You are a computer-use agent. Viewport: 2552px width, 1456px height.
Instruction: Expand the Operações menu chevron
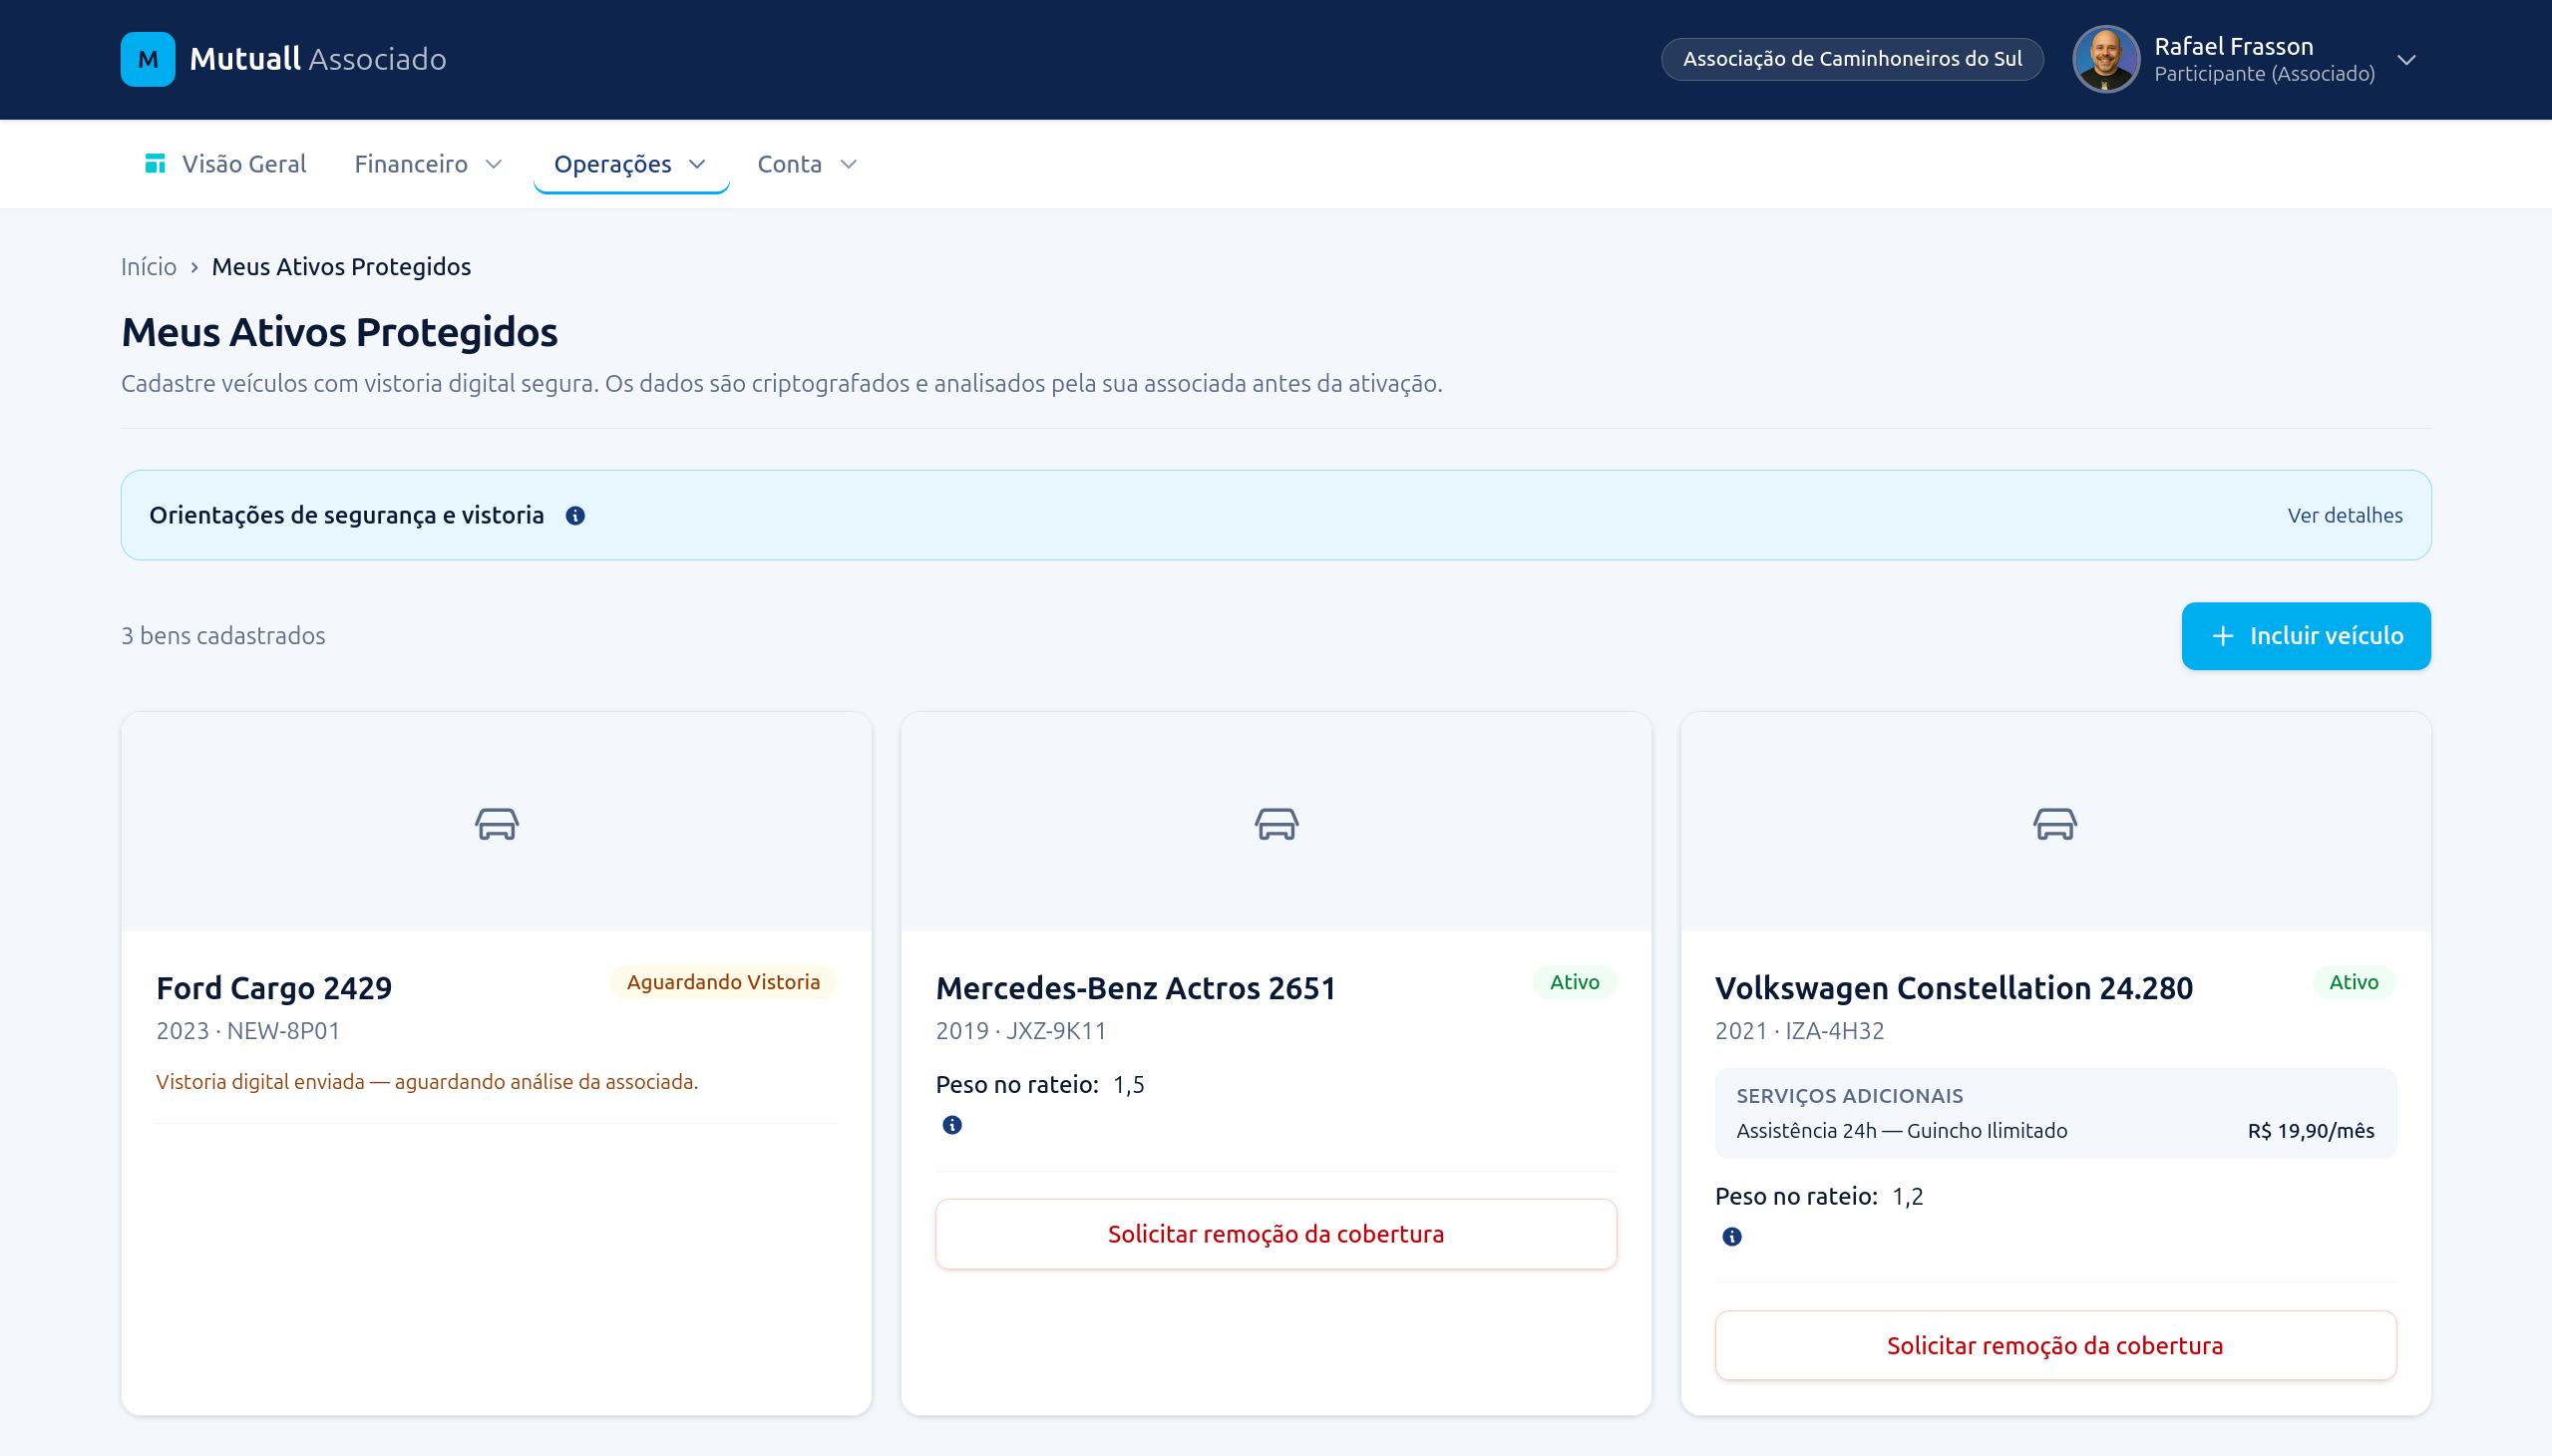coord(697,164)
